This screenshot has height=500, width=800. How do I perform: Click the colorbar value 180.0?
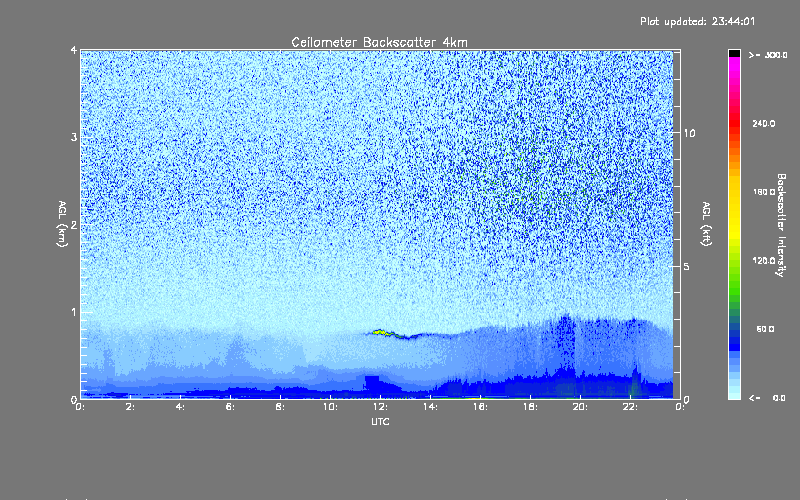[x=764, y=192]
